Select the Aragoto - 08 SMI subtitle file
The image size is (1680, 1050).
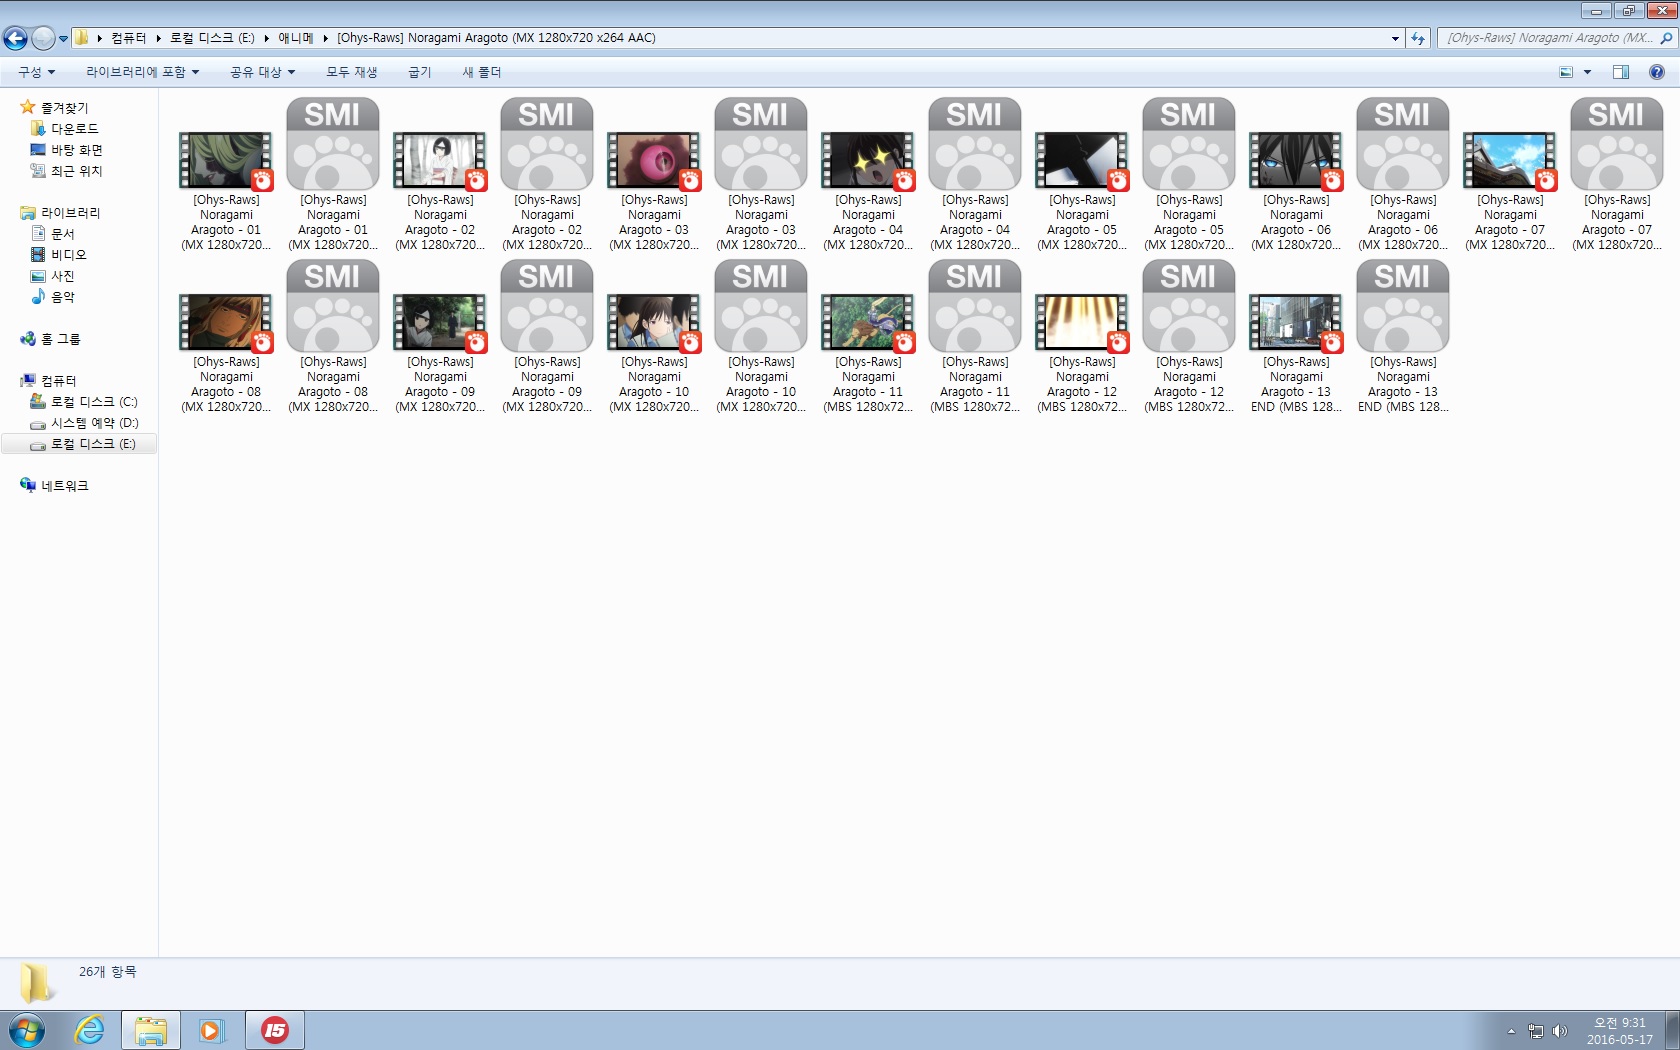click(x=333, y=306)
